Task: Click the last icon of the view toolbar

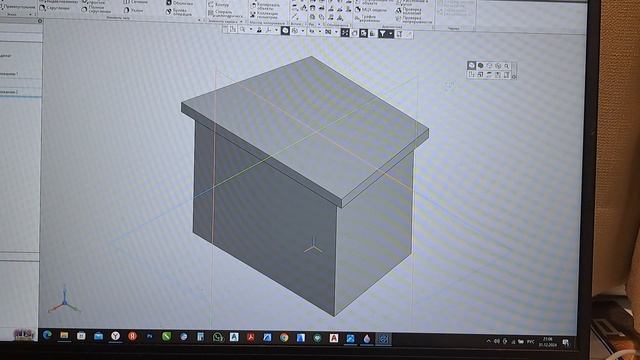Action: point(409,35)
